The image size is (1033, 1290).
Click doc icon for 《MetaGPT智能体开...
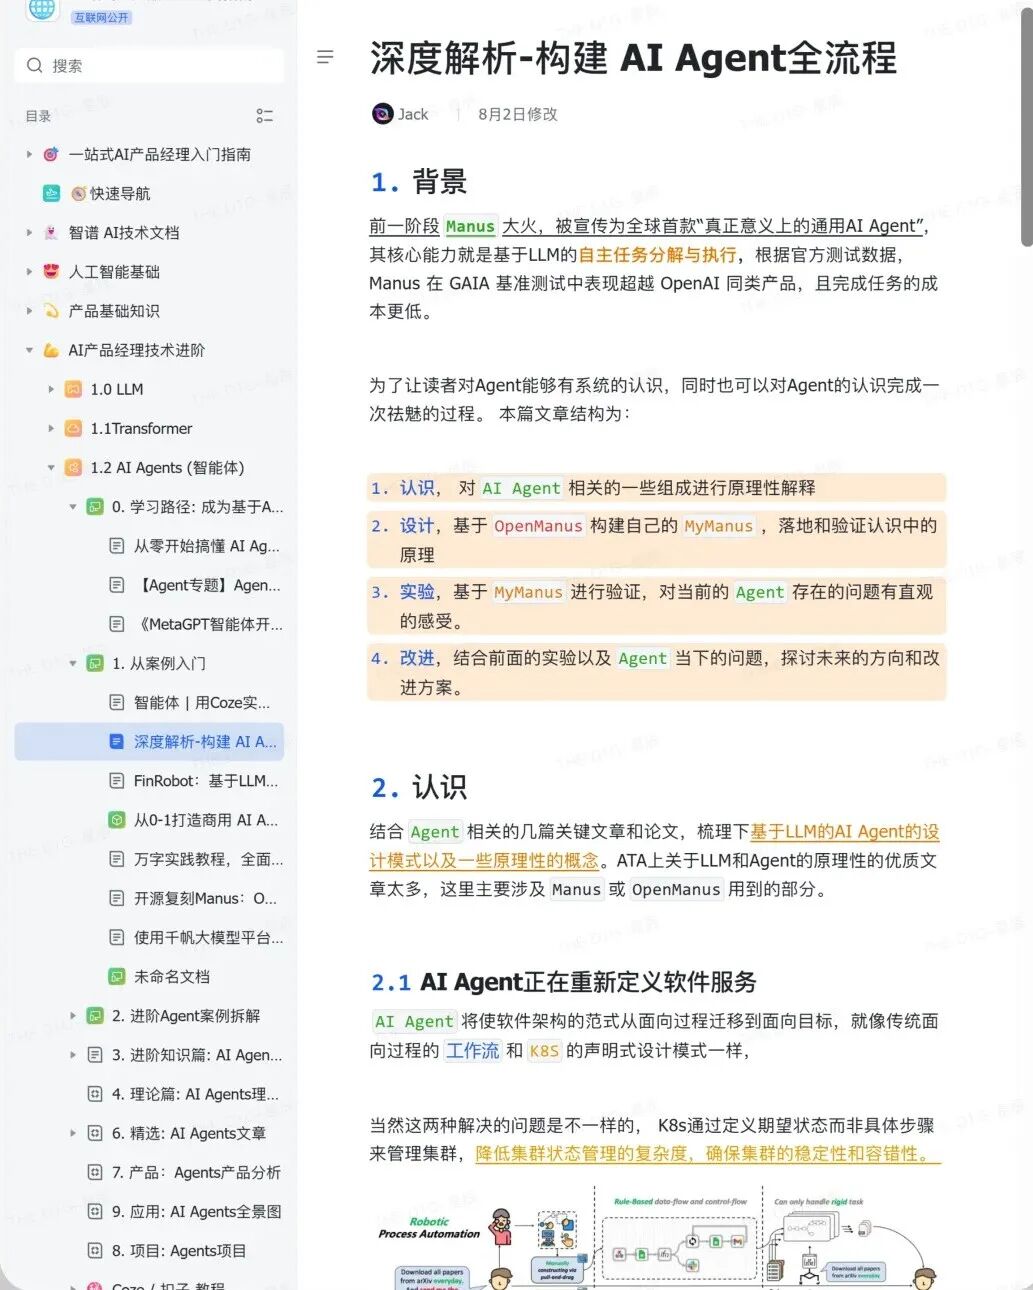[117, 624]
